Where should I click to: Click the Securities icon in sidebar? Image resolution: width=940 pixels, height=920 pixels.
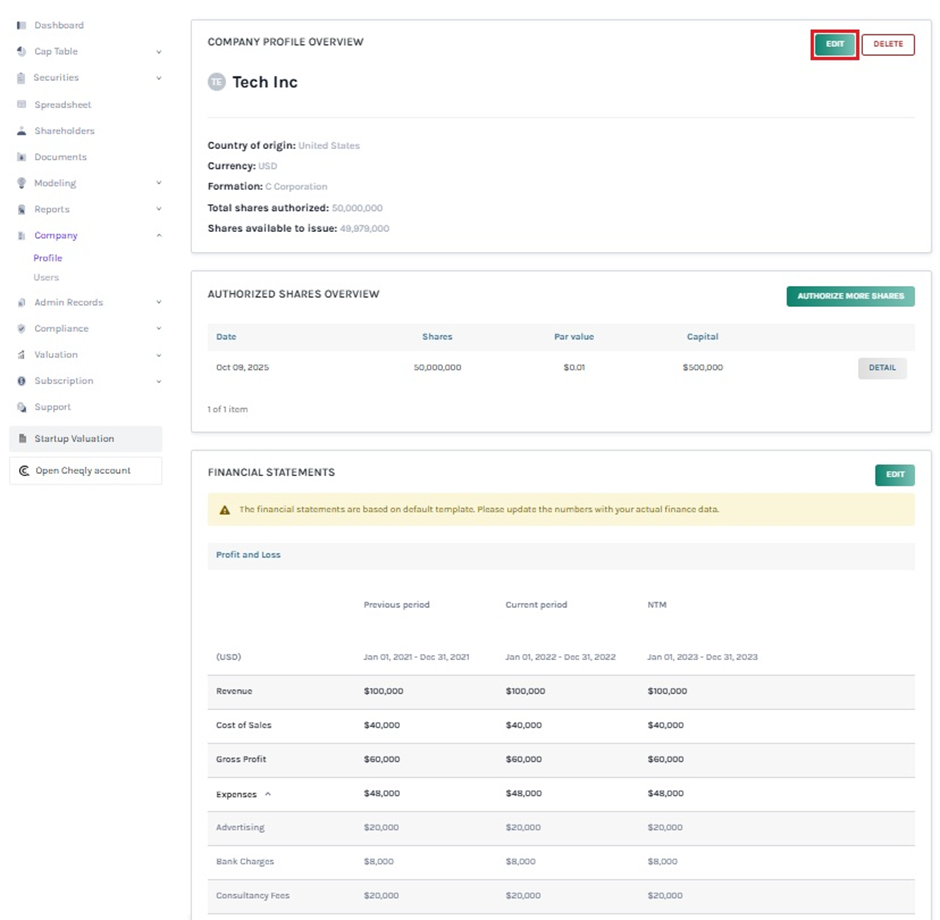point(21,78)
